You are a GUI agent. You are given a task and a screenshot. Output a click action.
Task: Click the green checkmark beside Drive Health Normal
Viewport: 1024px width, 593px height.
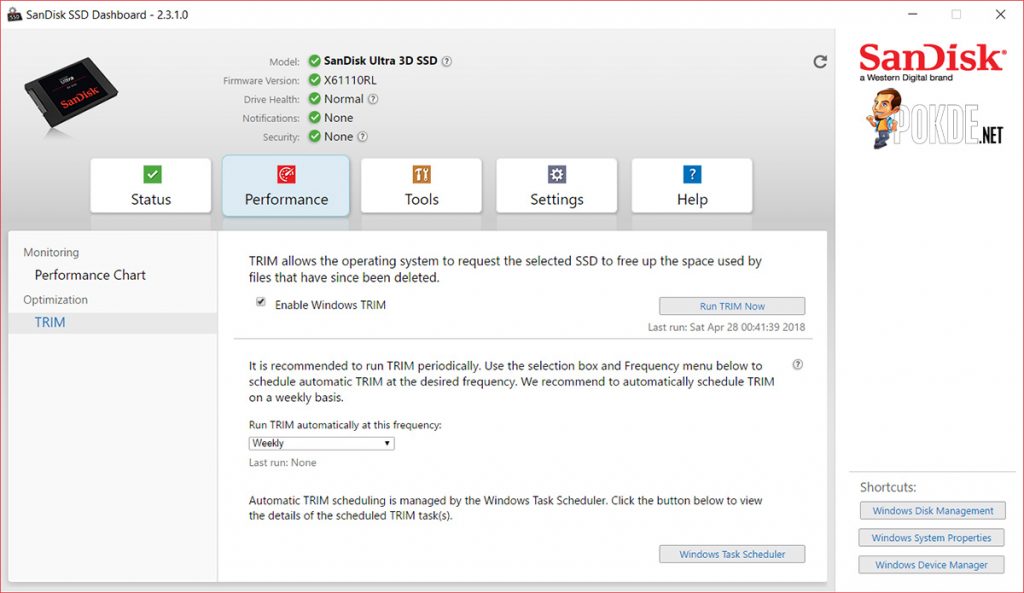tap(314, 99)
